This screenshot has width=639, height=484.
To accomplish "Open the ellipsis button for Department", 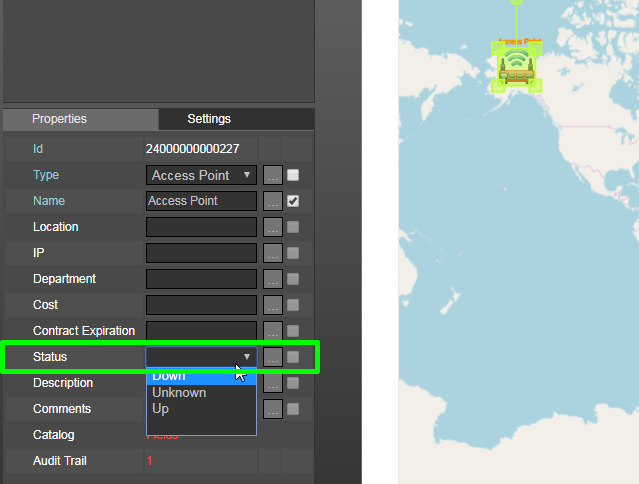I will point(272,279).
